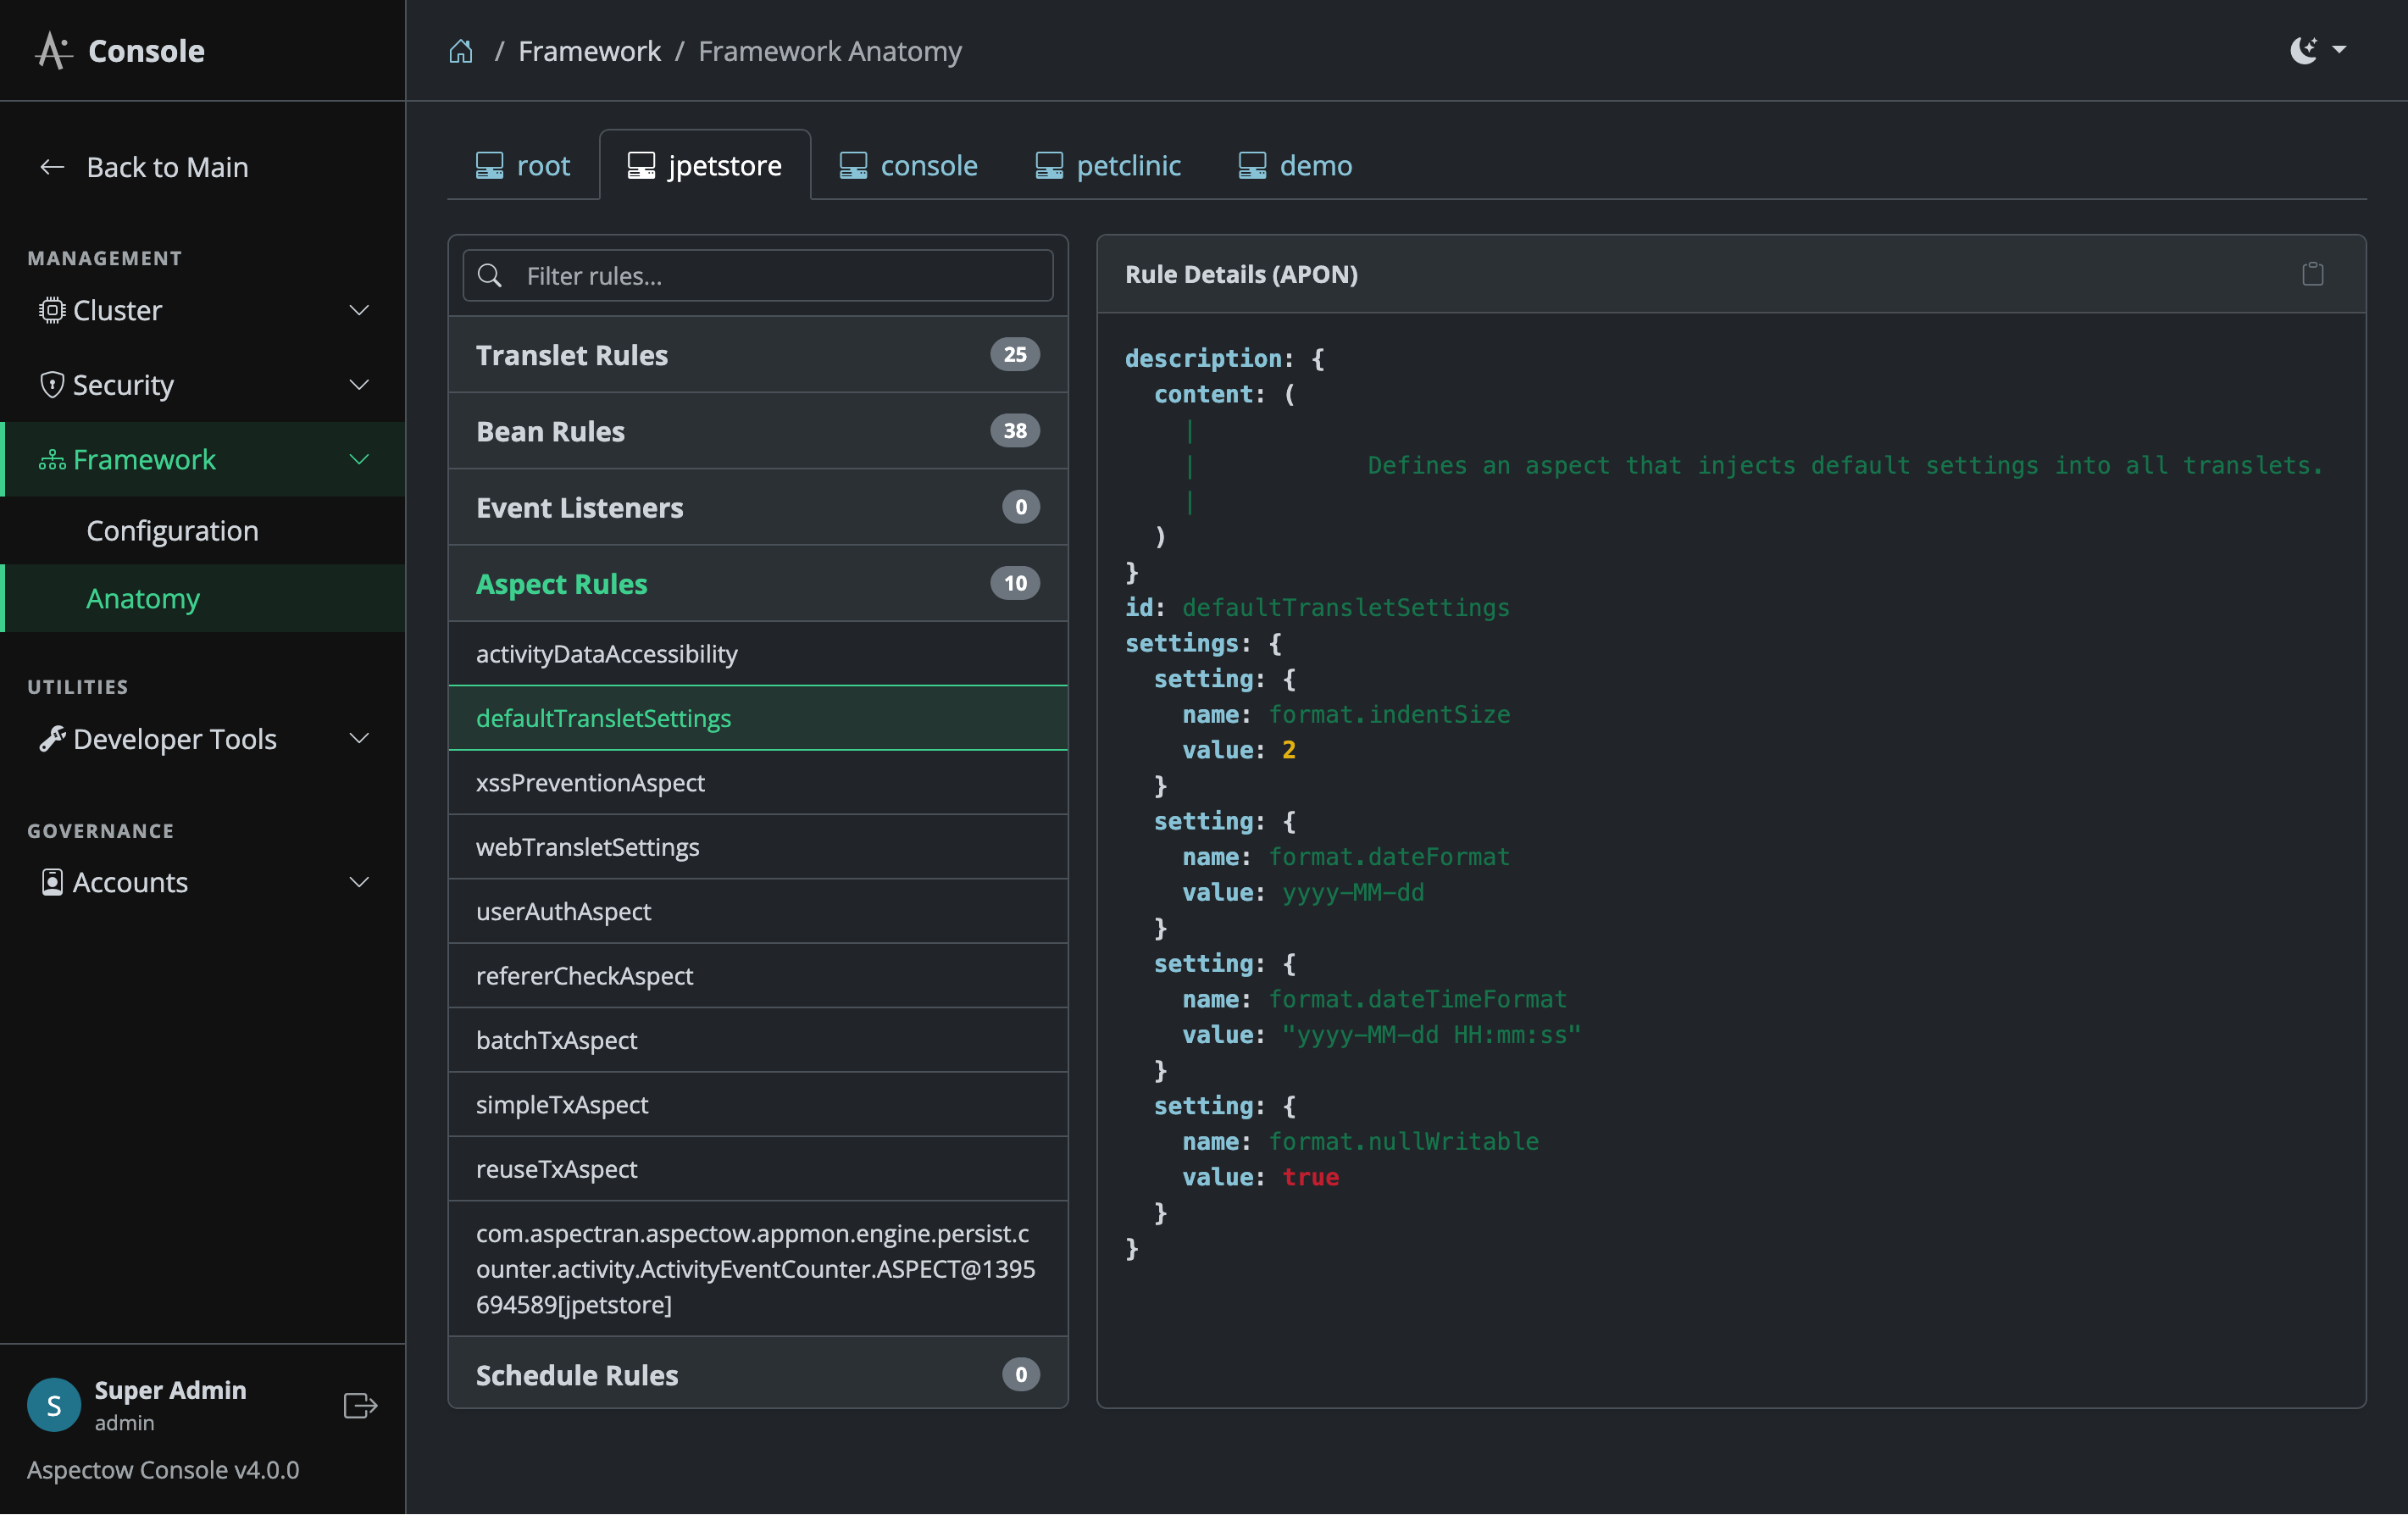Expand the Cluster menu chevron
The height and width of the screenshot is (1515, 2408).
[x=359, y=311]
